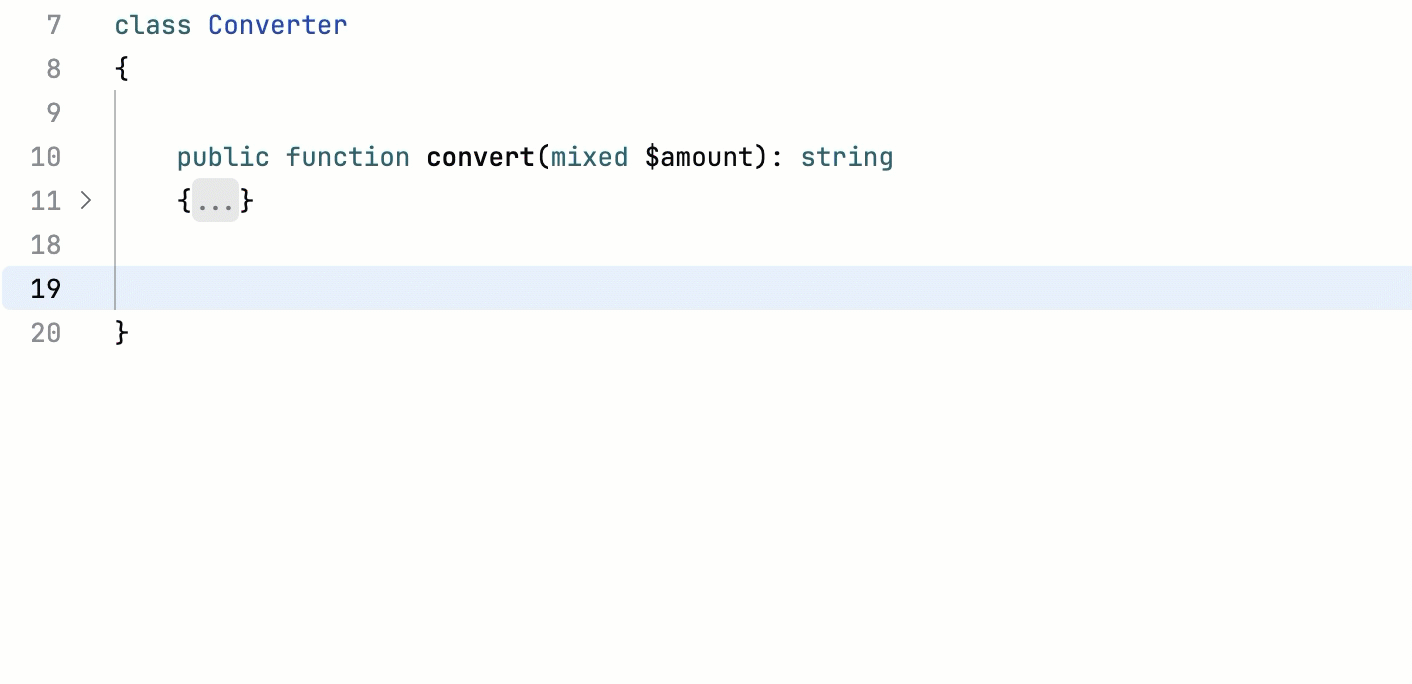
Task: Expand the folded convert method chevron
Action: pos(86,201)
